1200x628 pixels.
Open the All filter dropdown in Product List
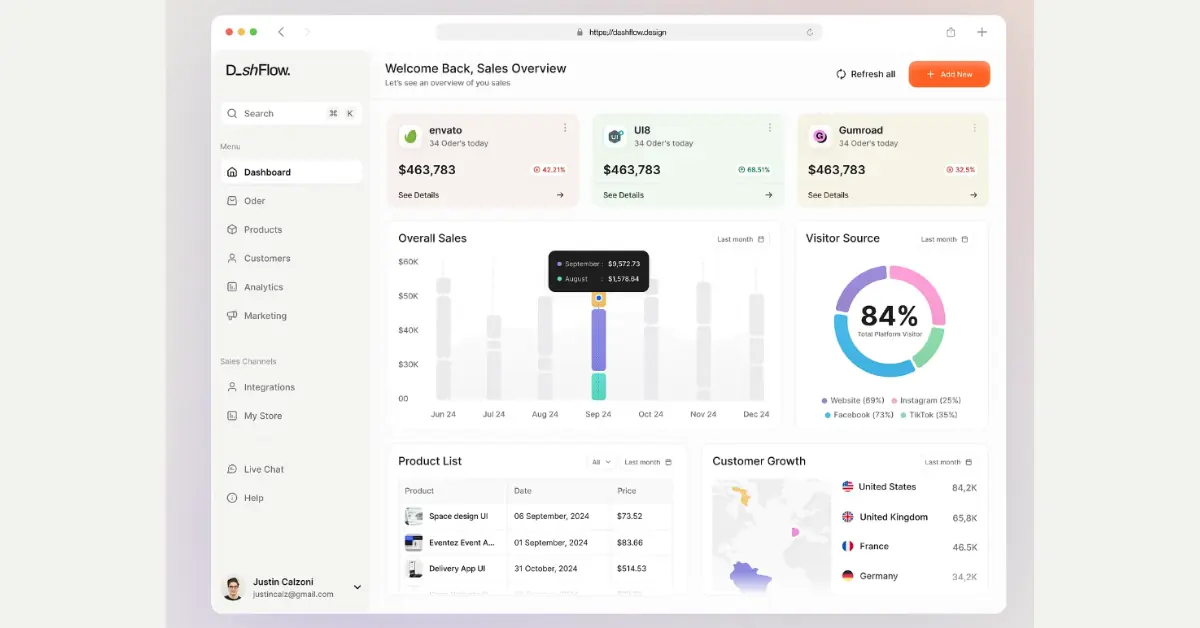(600, 462)
